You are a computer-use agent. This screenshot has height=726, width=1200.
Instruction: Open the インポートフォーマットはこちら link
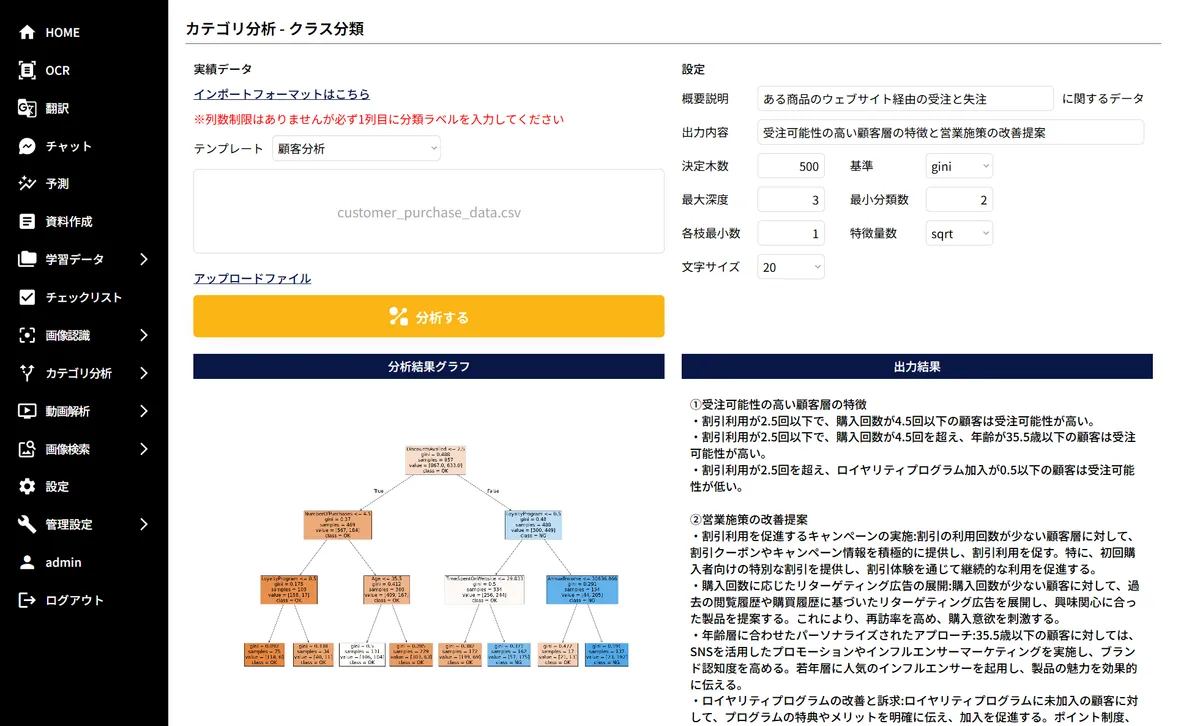pos(282,94)
